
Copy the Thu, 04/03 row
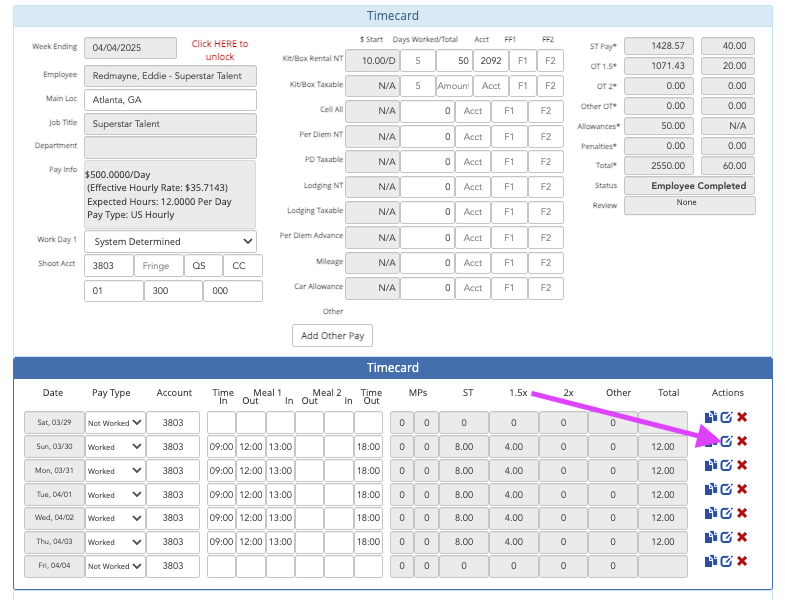coord(710,537)
